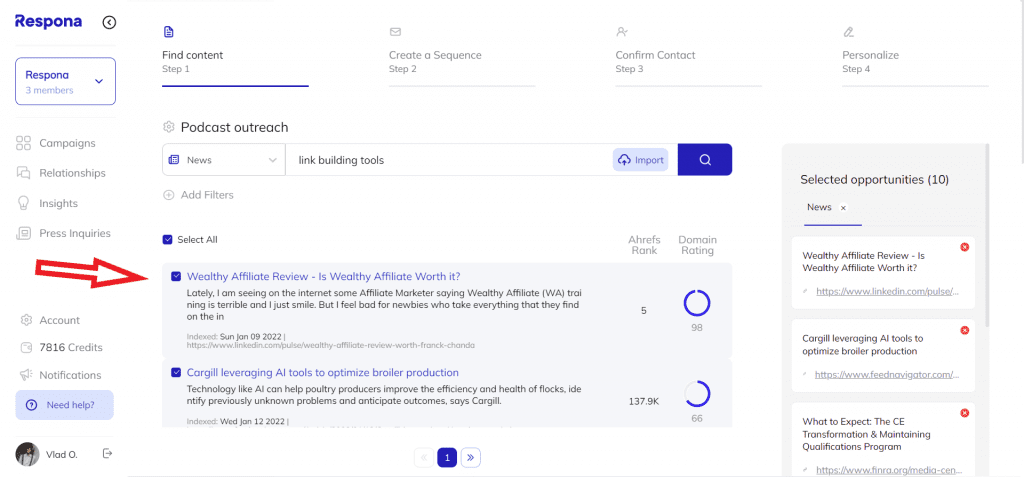This screenshot has height=477, width=1024.
Task: Toggle the Select All checkbox
Action: click(x=167, y=240)
